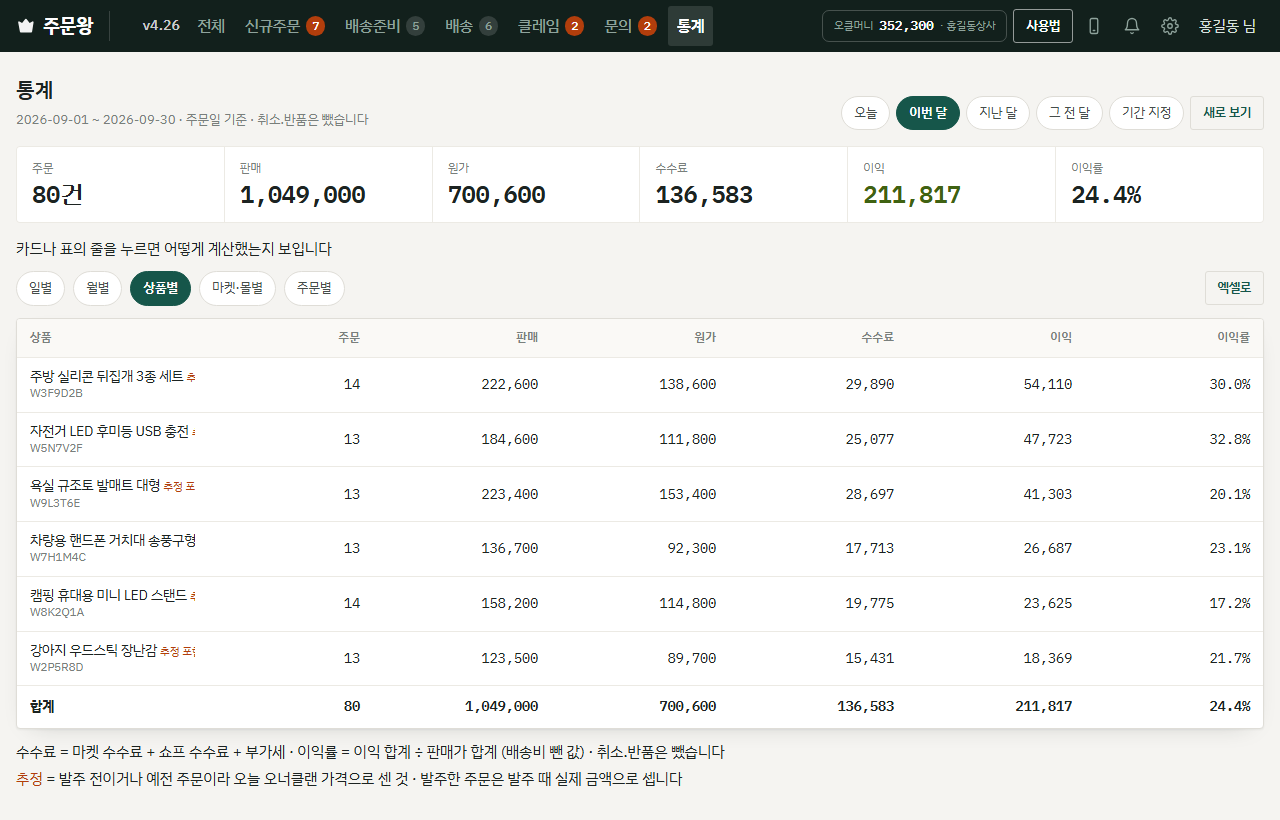The height and width of the screenshot is (820, 1280).
Task: Click the 오너머니 352,300 balance box
Action: click(914, 26)
